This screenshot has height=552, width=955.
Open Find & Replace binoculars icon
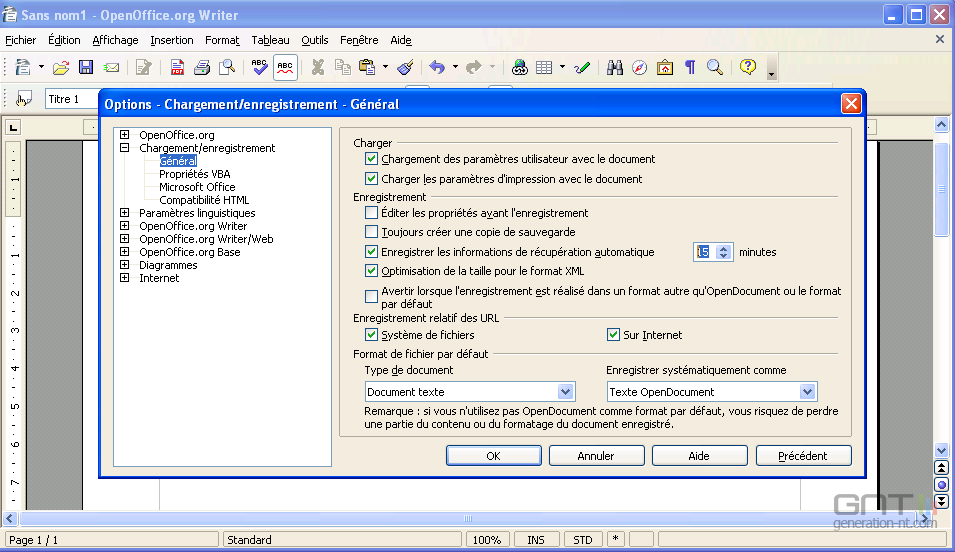click(x=615, y=67)
